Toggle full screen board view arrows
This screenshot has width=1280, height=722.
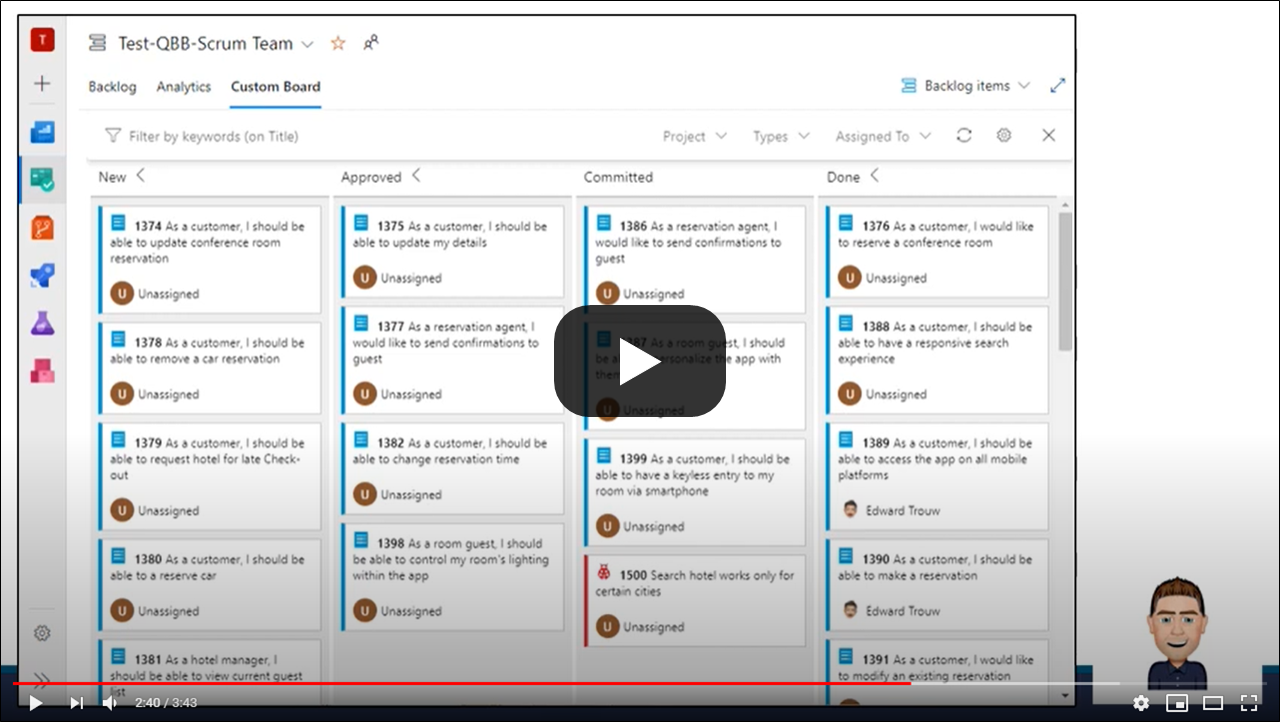tap(1058, 86)
